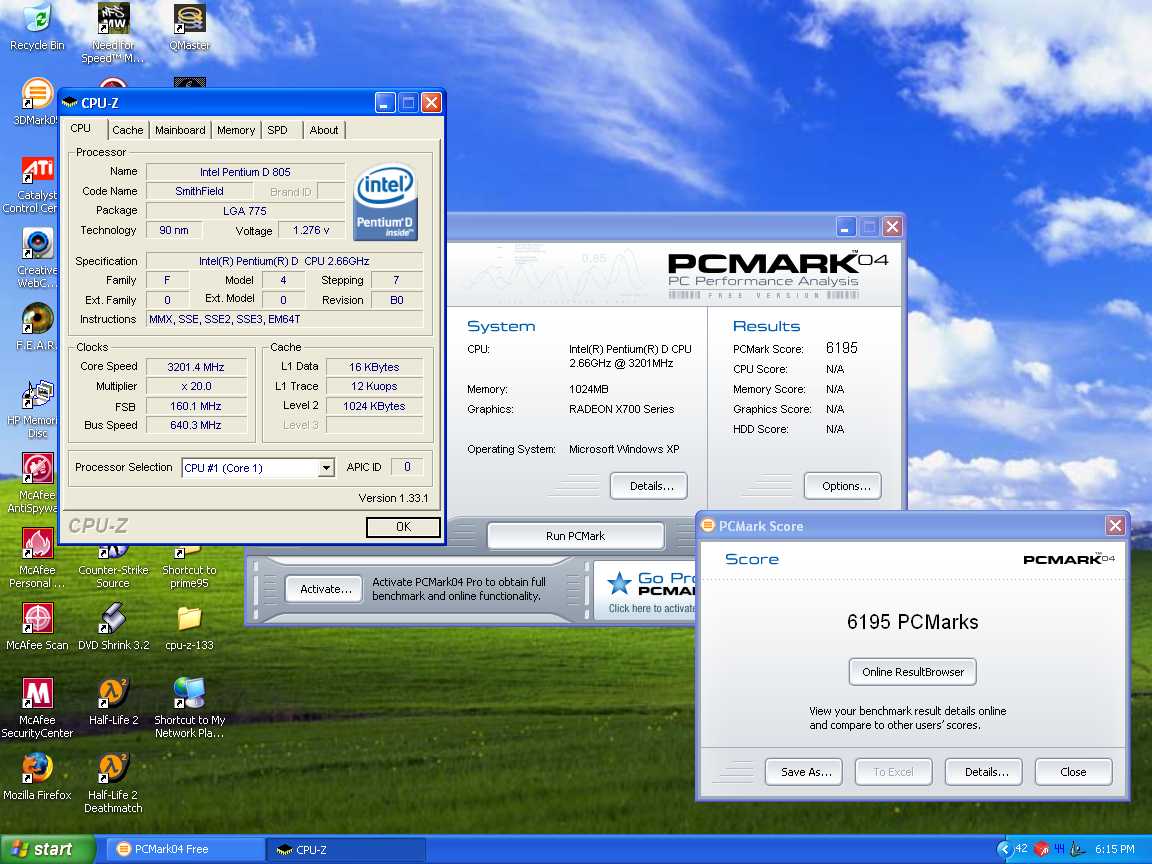This screenshot has height=864, width=1152.
Task: Click OK button in CPU-Z
Action: coord(403,527)
